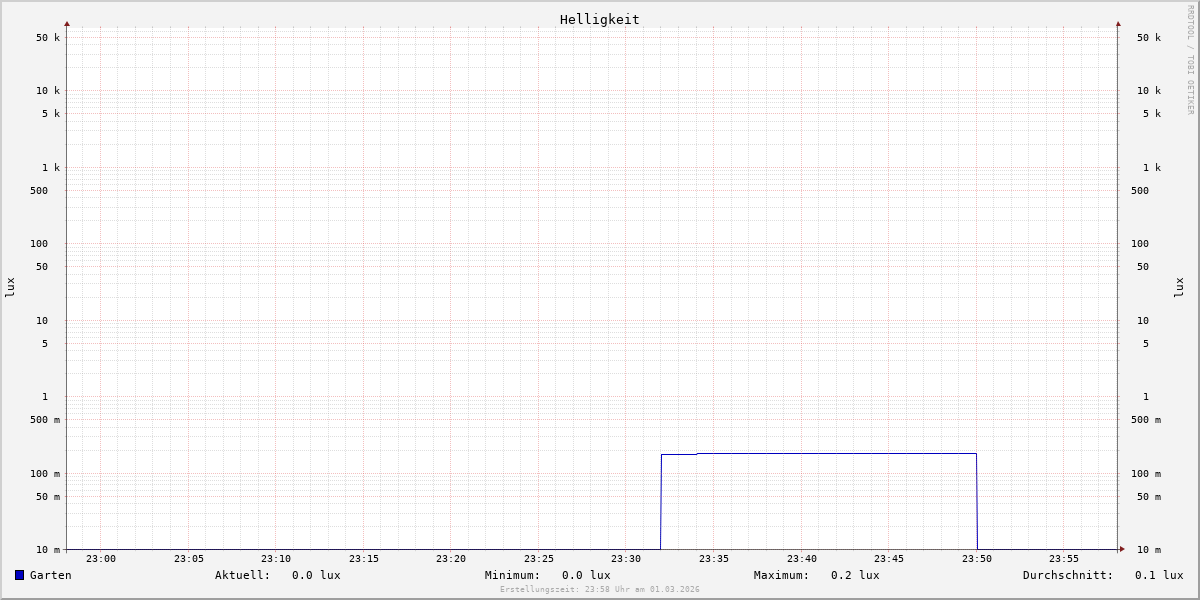Viewport: 1200px width, 600px height.
Task: Click the 23:15 time axis label
Action: 364,559
